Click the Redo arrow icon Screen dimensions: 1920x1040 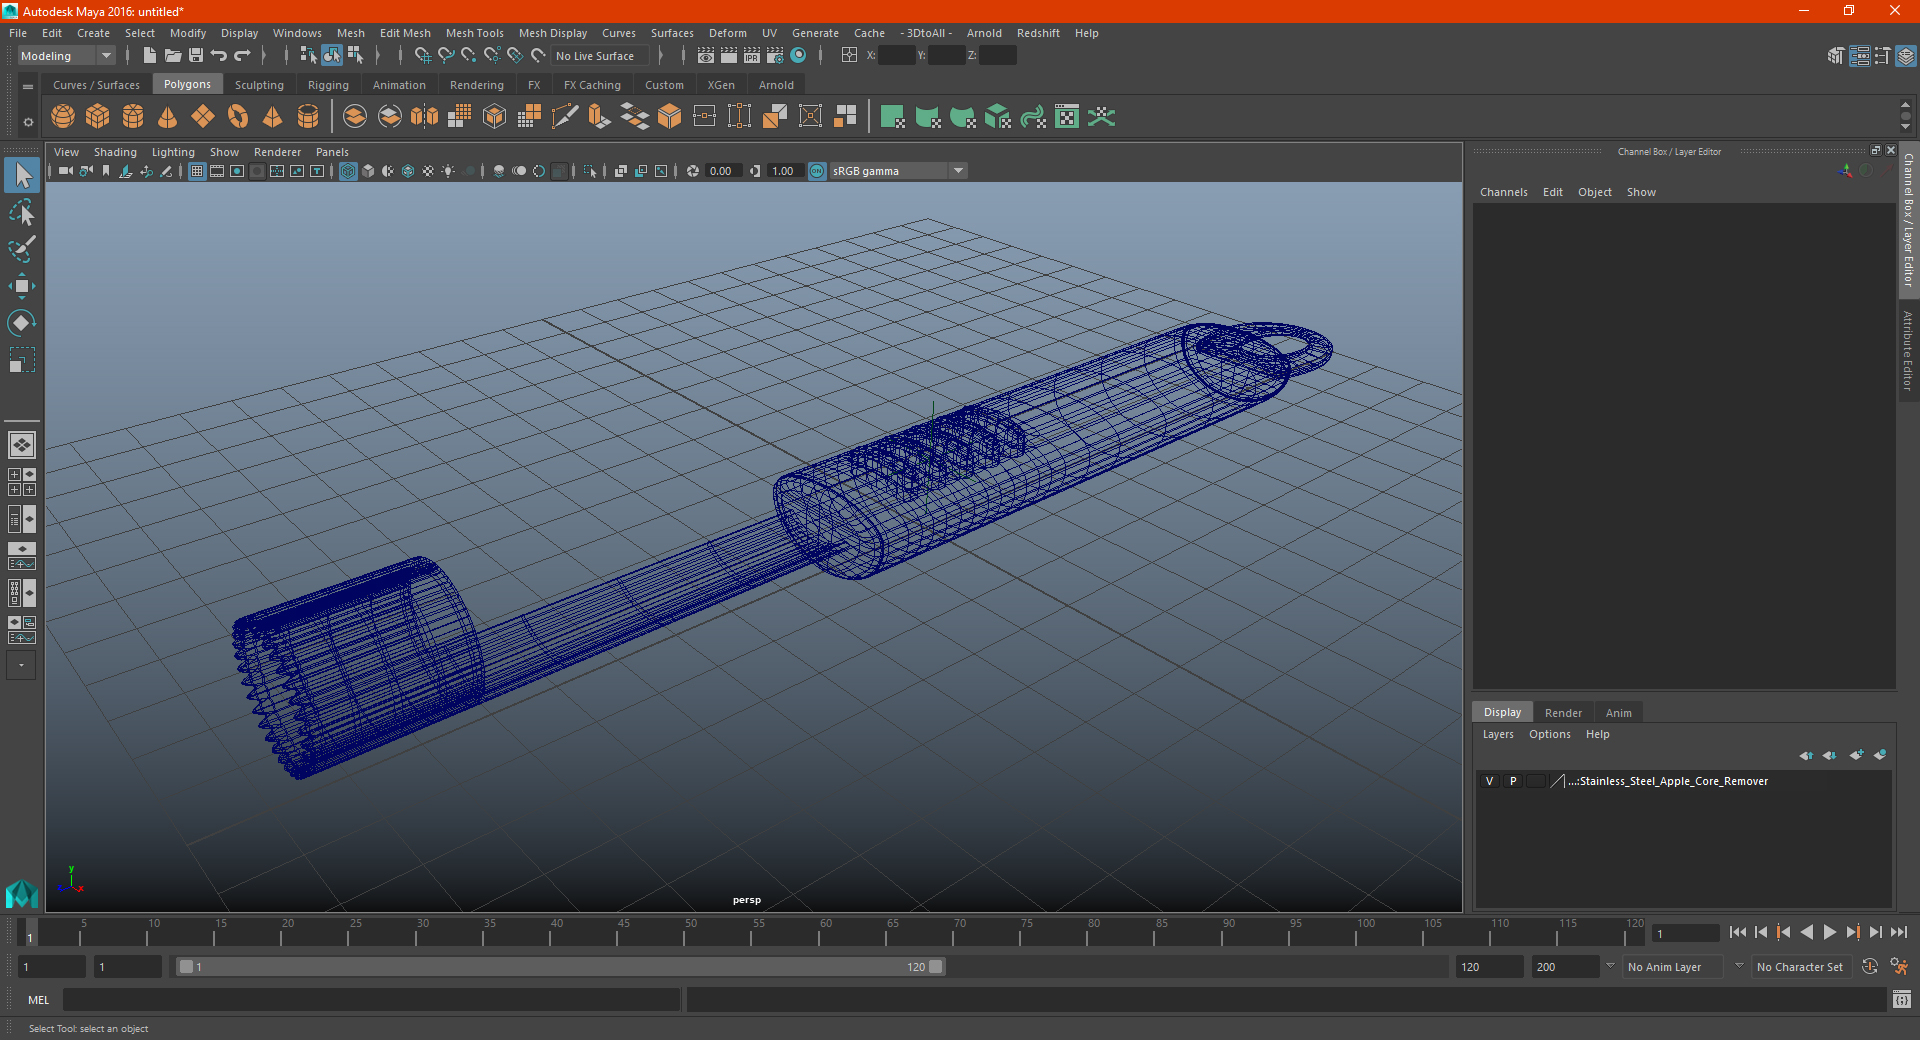(242, 56)
